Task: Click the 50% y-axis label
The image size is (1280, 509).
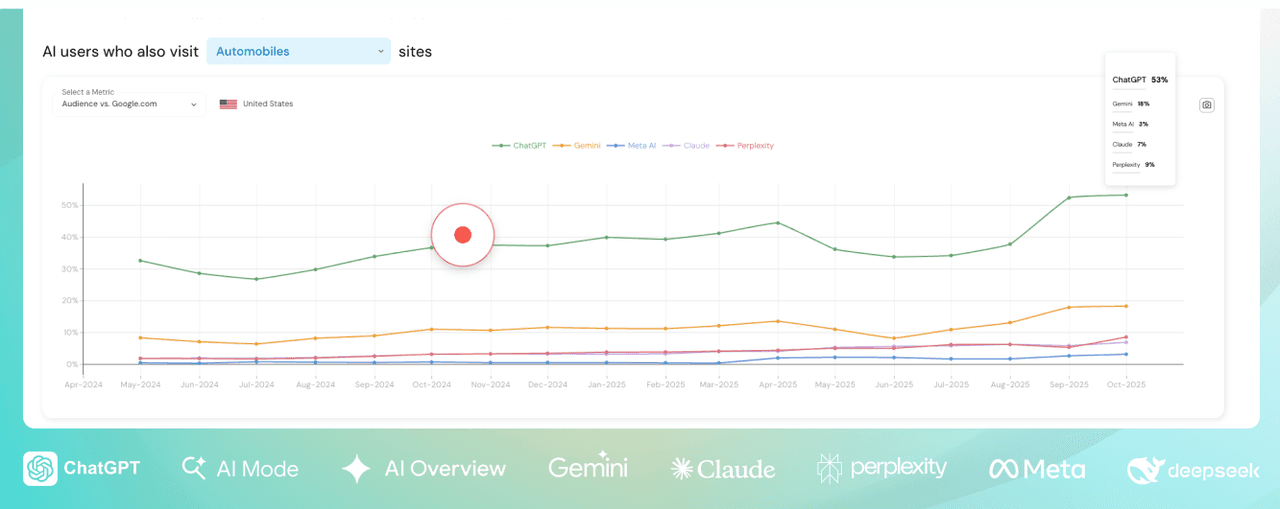Action: click(70, 206)
